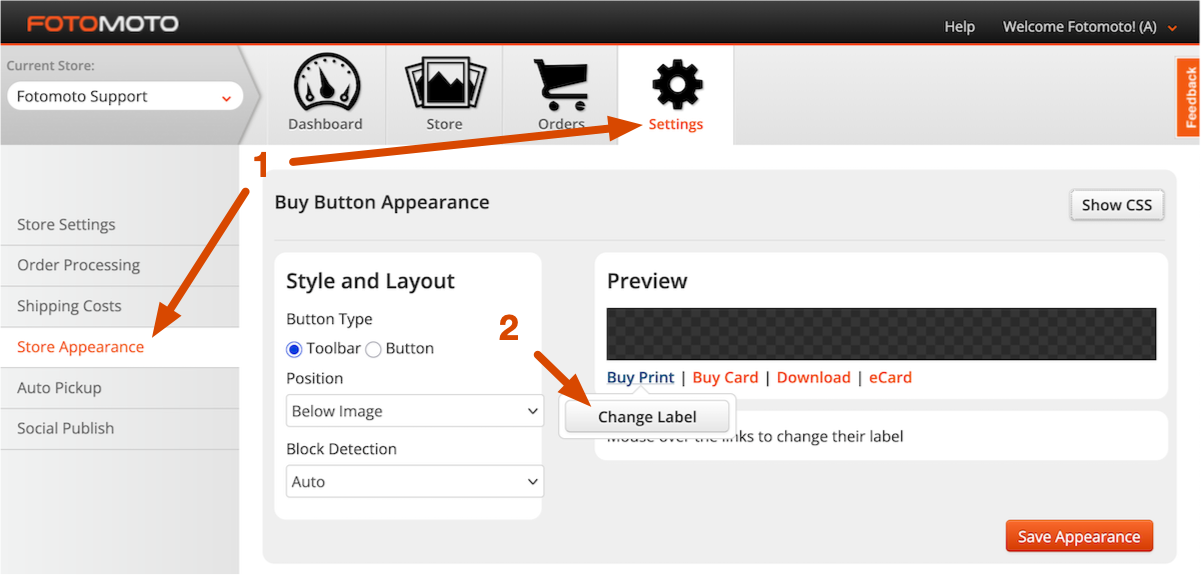The height and width of the screenshot is (575, 1201).
Task: Click the Buy Print link
Action: point(641,378)
